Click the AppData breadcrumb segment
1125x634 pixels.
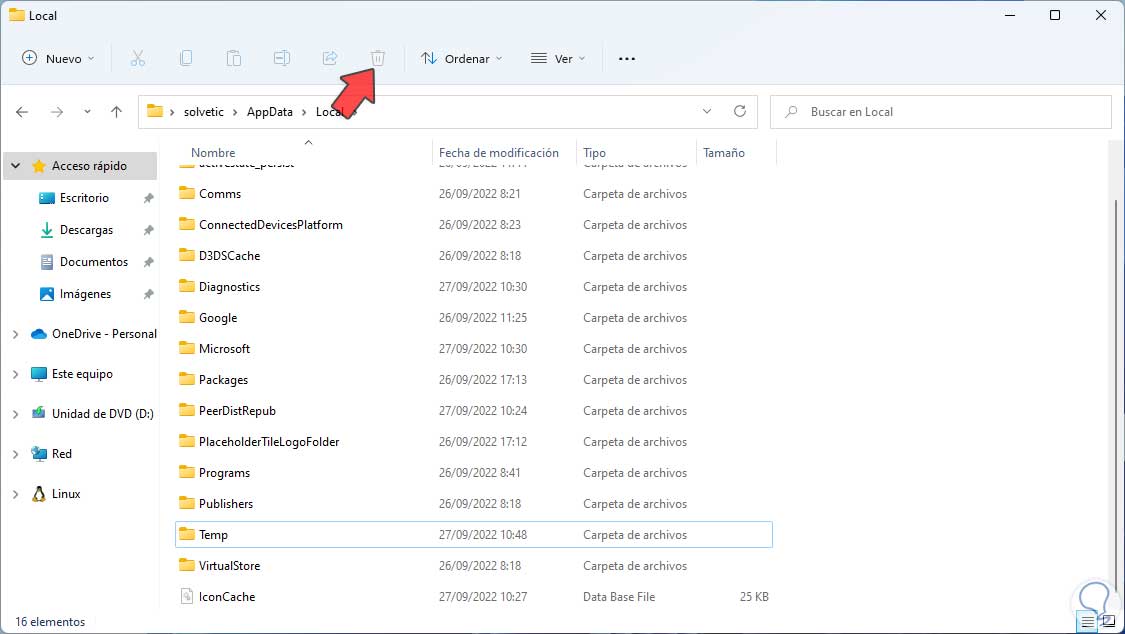tap(270, 112)
